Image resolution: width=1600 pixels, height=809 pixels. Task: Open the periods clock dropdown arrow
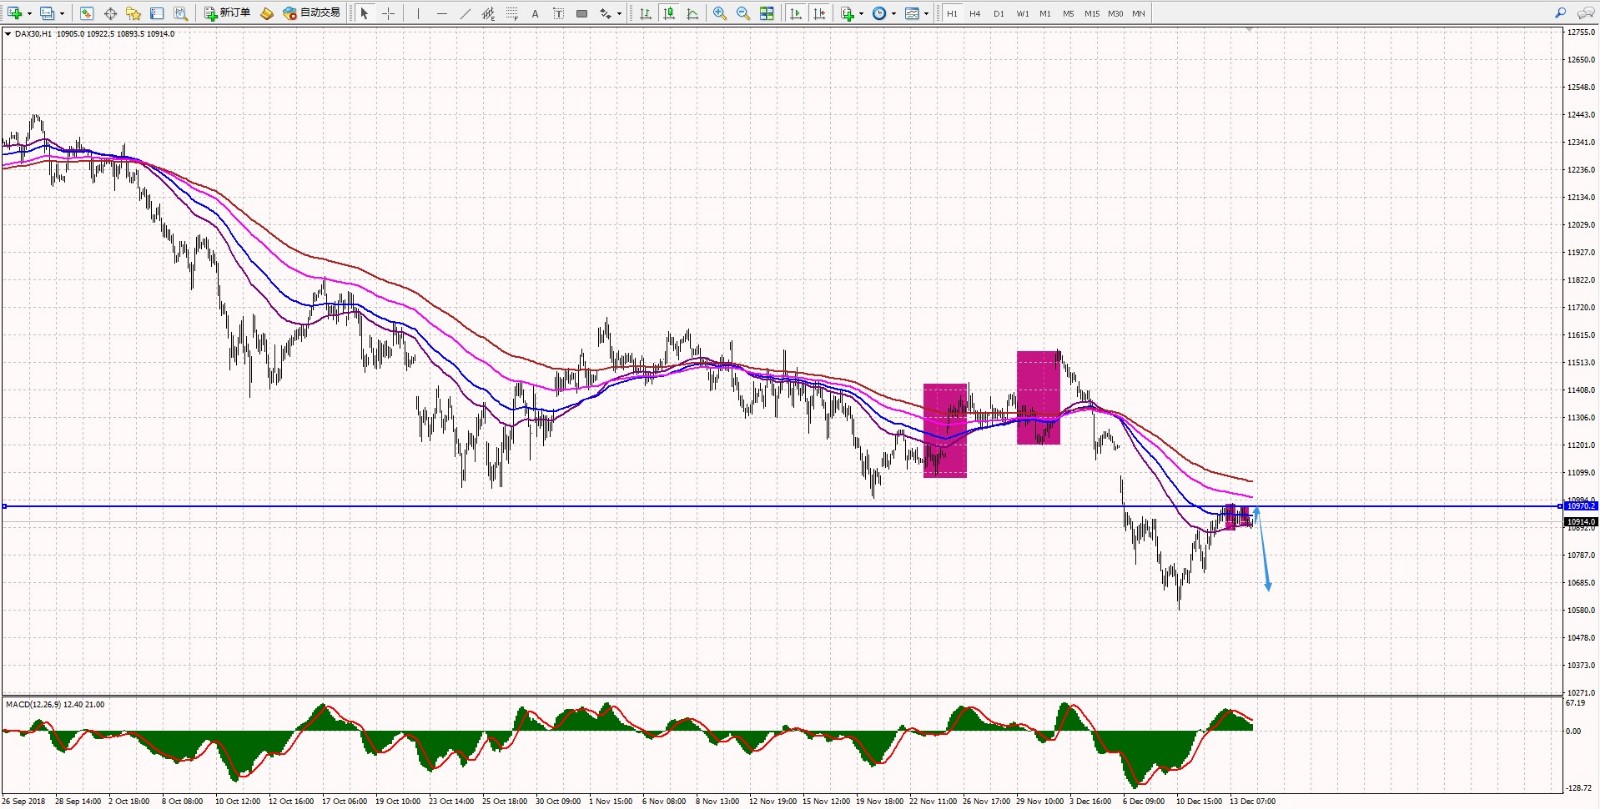[893, 14]
